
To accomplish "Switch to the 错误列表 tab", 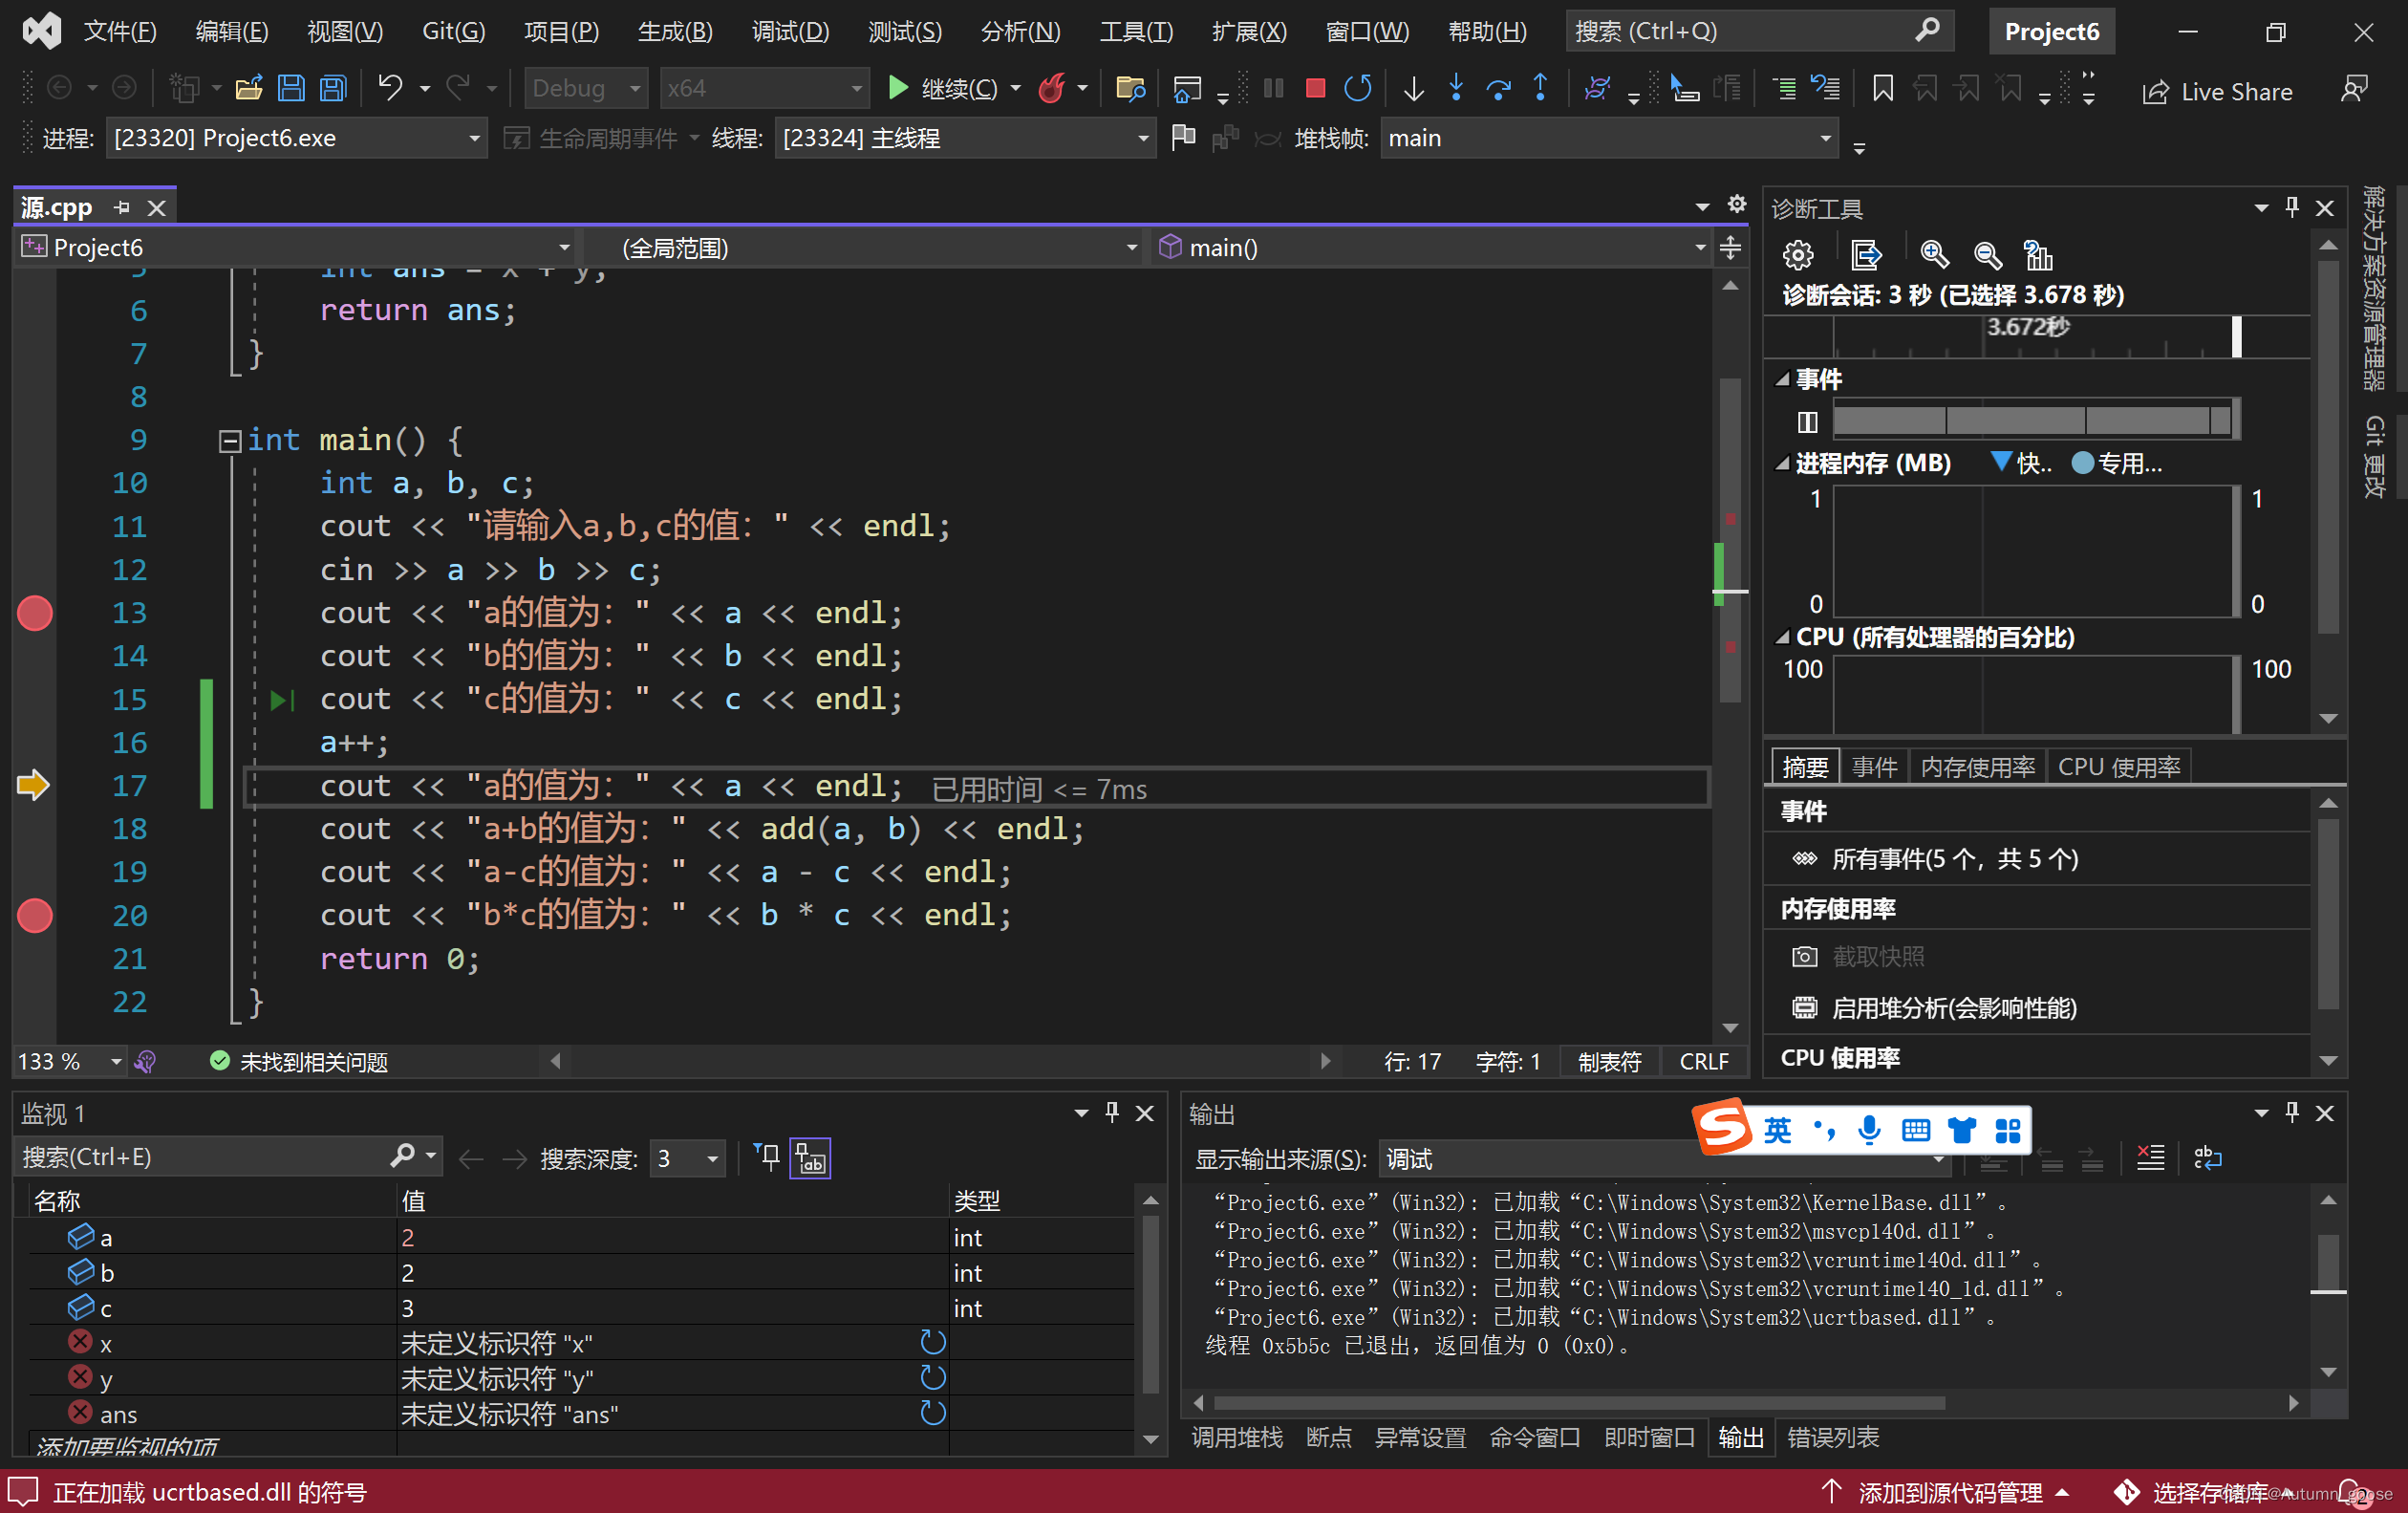I will pyautogui.click(x=1832, y=1438).
